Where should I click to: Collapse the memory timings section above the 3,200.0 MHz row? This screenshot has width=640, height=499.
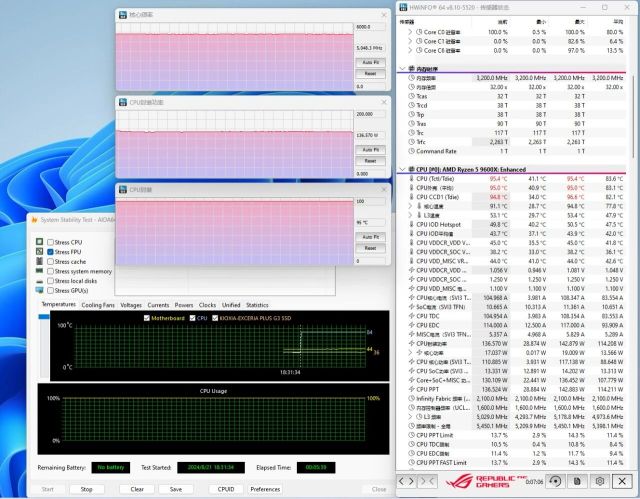pyautogui.click(x=402, y=69)
